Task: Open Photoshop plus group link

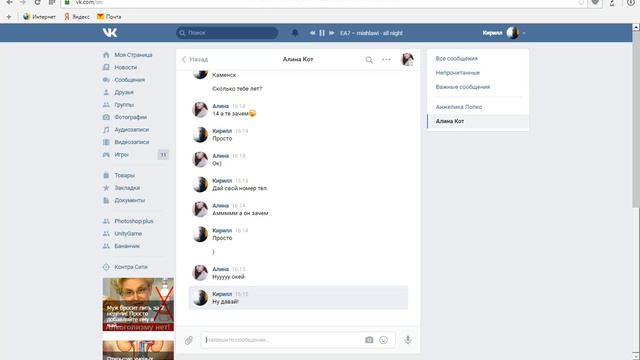Action: click(133, 221)
